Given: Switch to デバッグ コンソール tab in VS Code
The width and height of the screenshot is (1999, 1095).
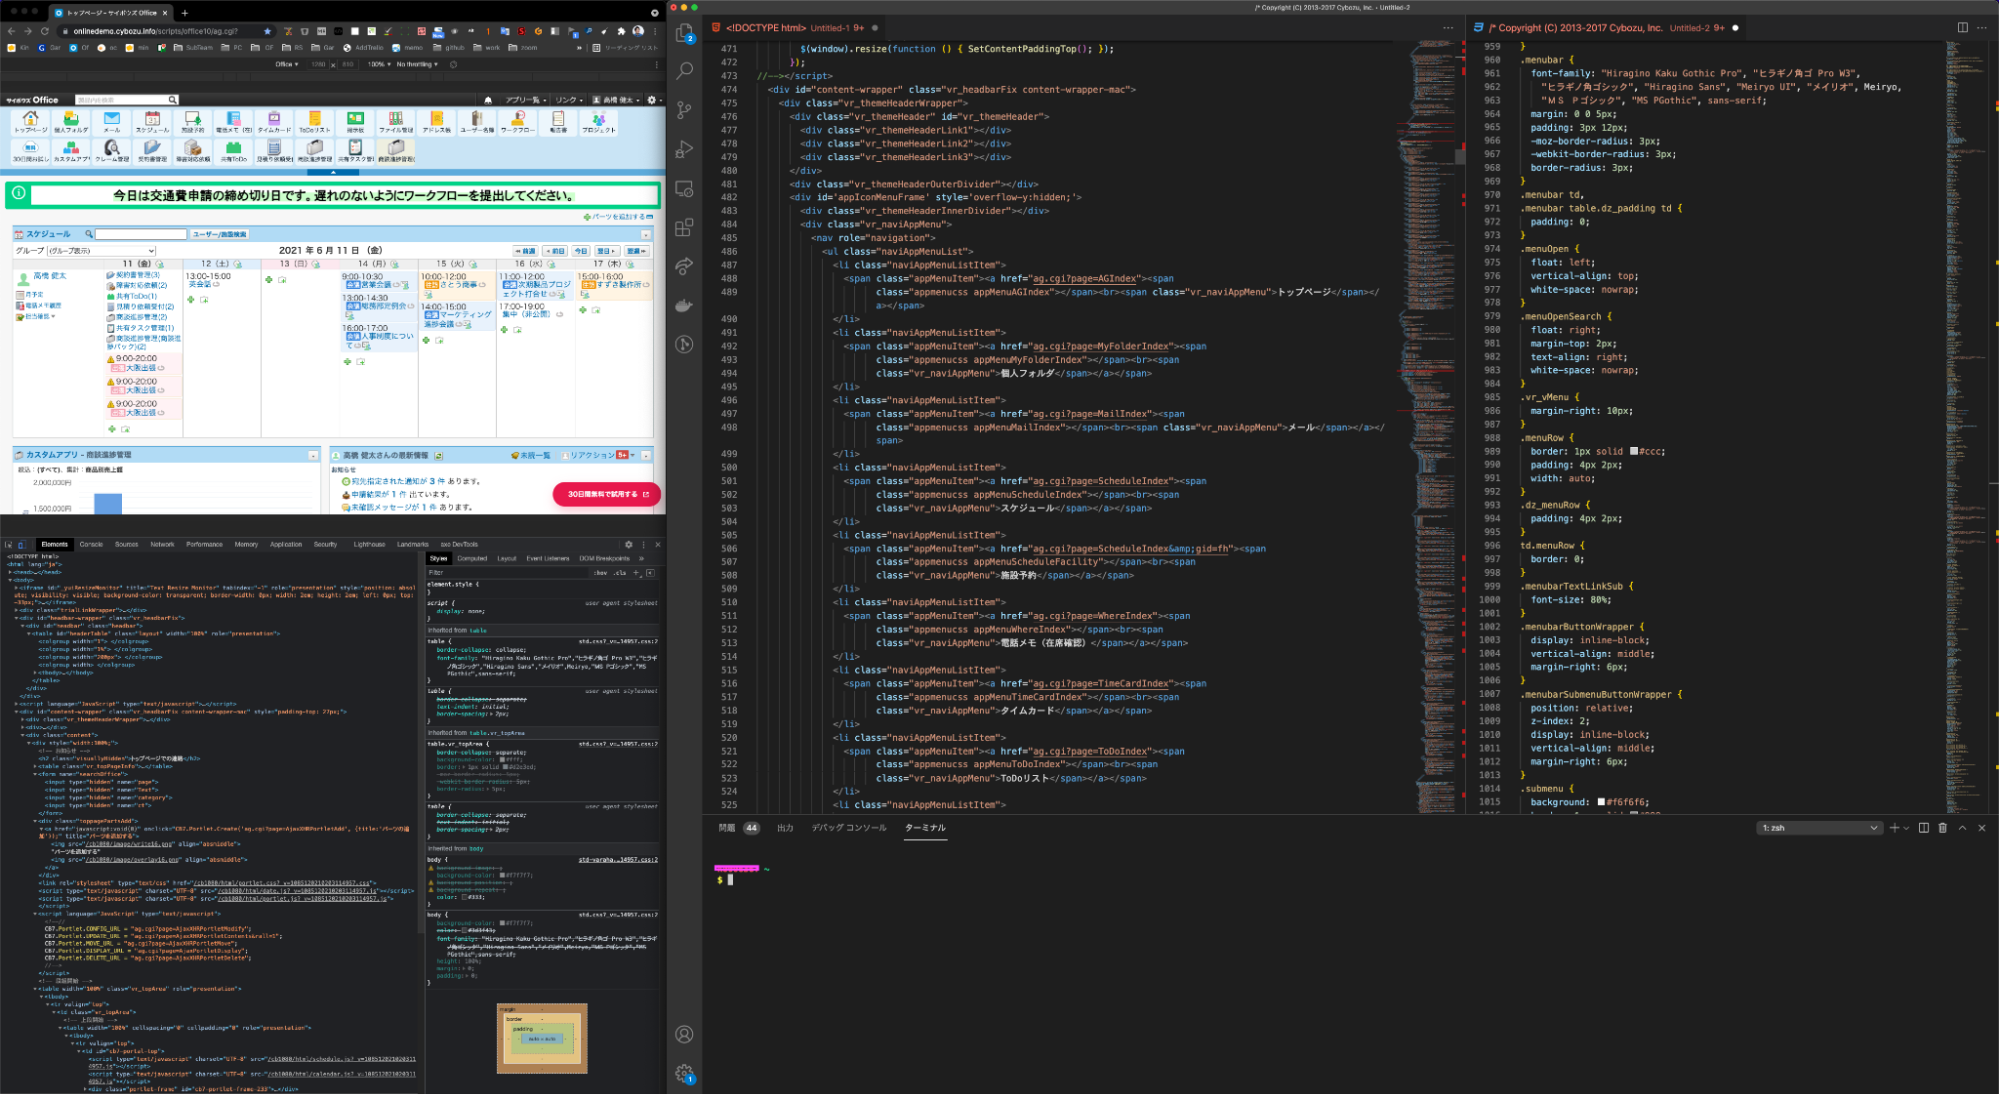Looking at the screenshot, I should 848,828.
